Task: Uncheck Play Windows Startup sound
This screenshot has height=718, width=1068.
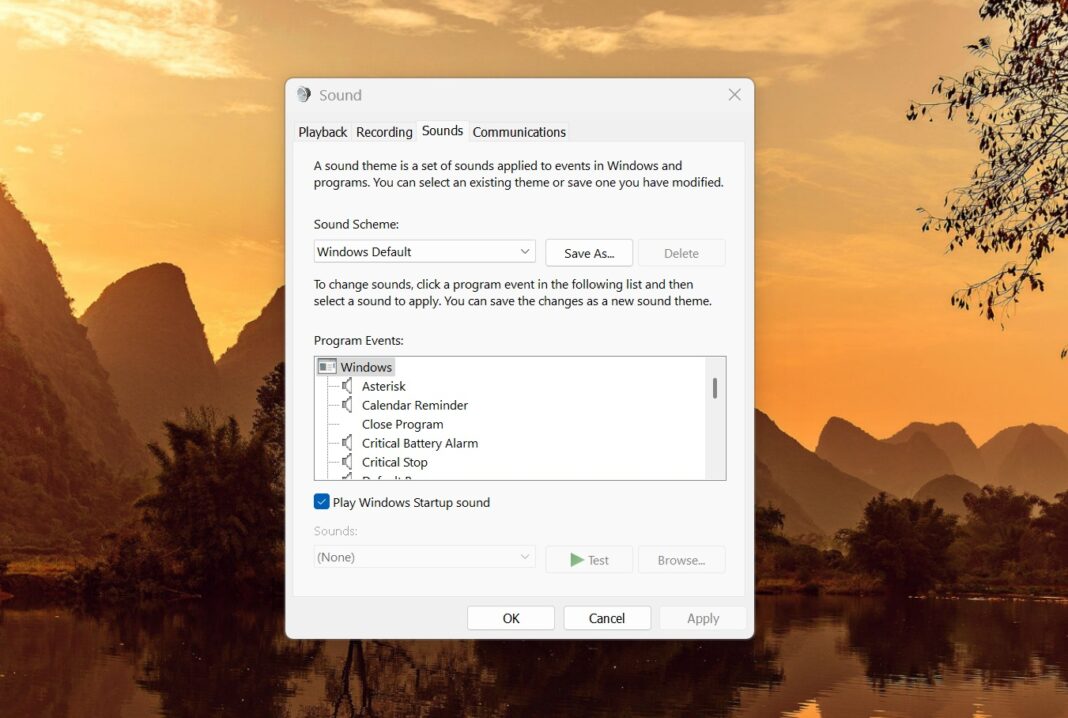Action: point(322,502)
